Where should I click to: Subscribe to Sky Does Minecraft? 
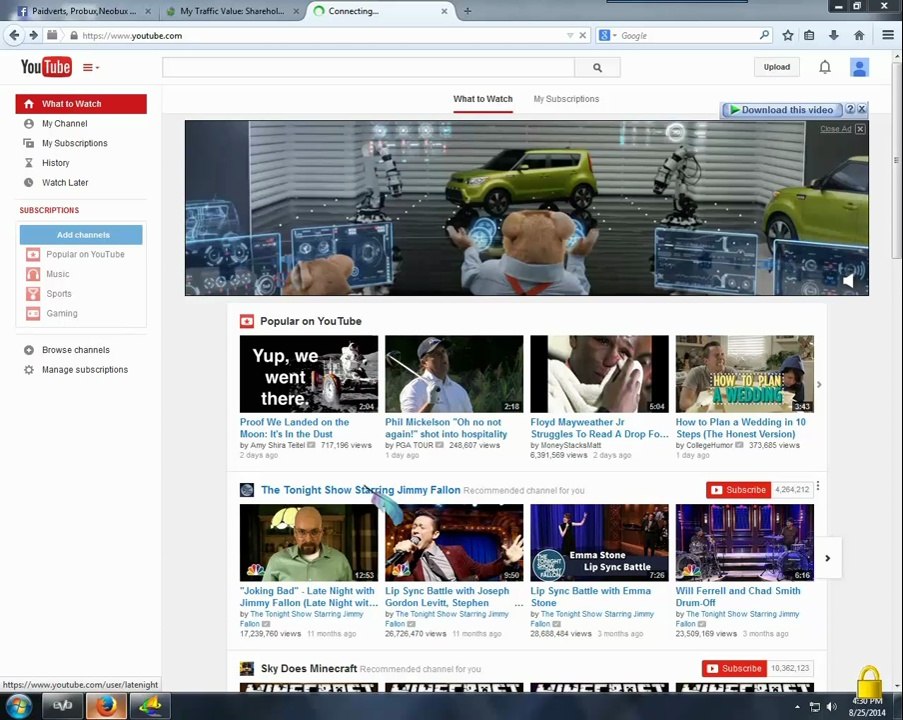pos(734,668)
